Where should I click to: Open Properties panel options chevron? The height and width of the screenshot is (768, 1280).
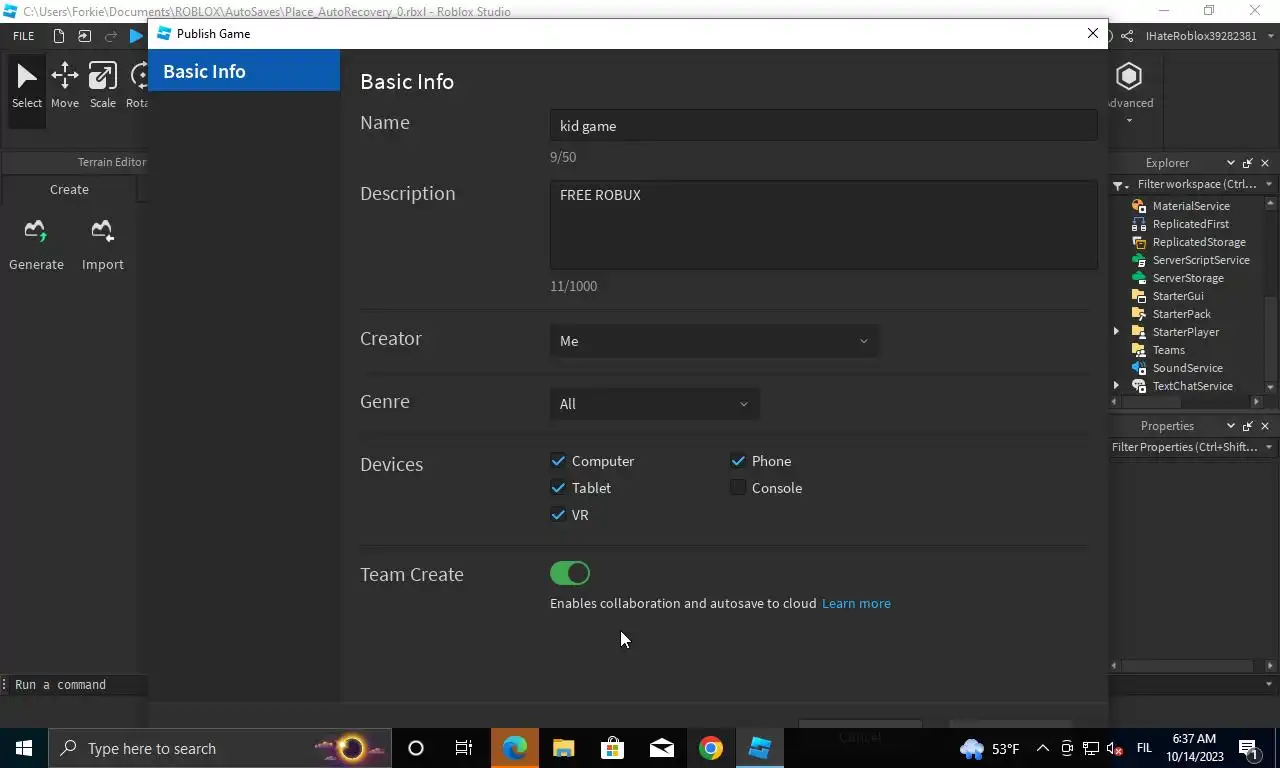pos(1231,426)
